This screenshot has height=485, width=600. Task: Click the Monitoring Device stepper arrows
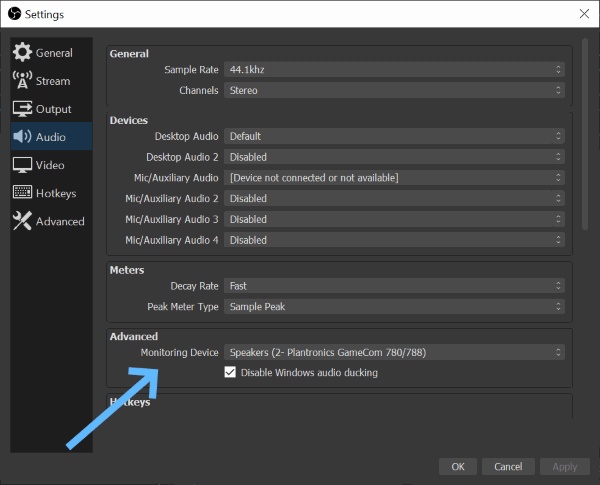[558, 352]
